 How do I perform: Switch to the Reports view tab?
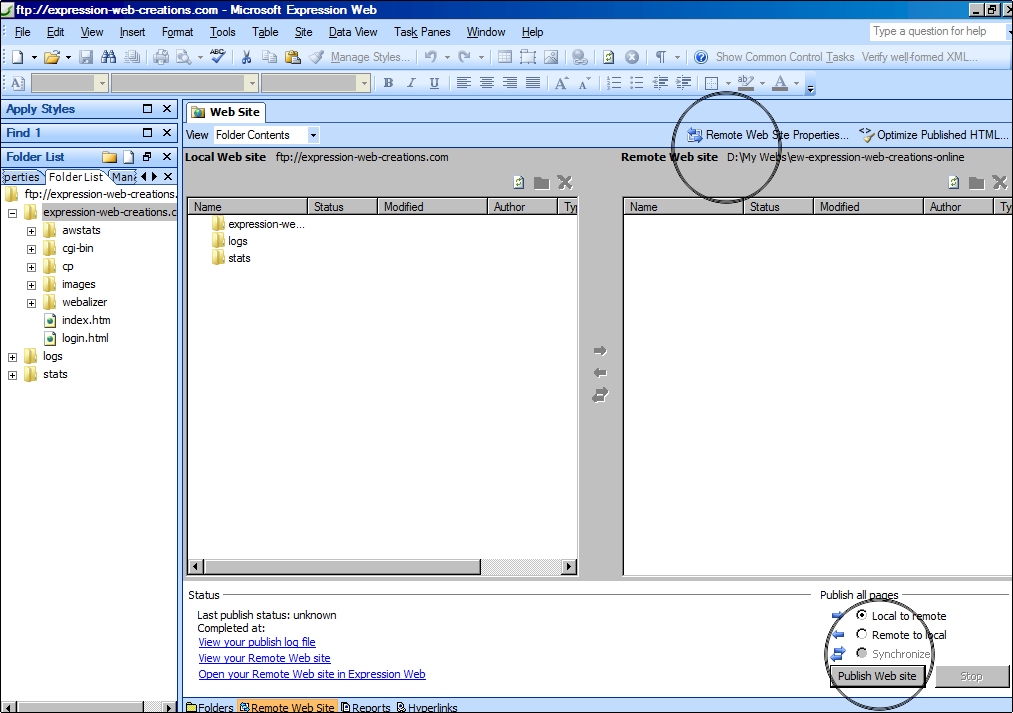click(x=366, y=707)
